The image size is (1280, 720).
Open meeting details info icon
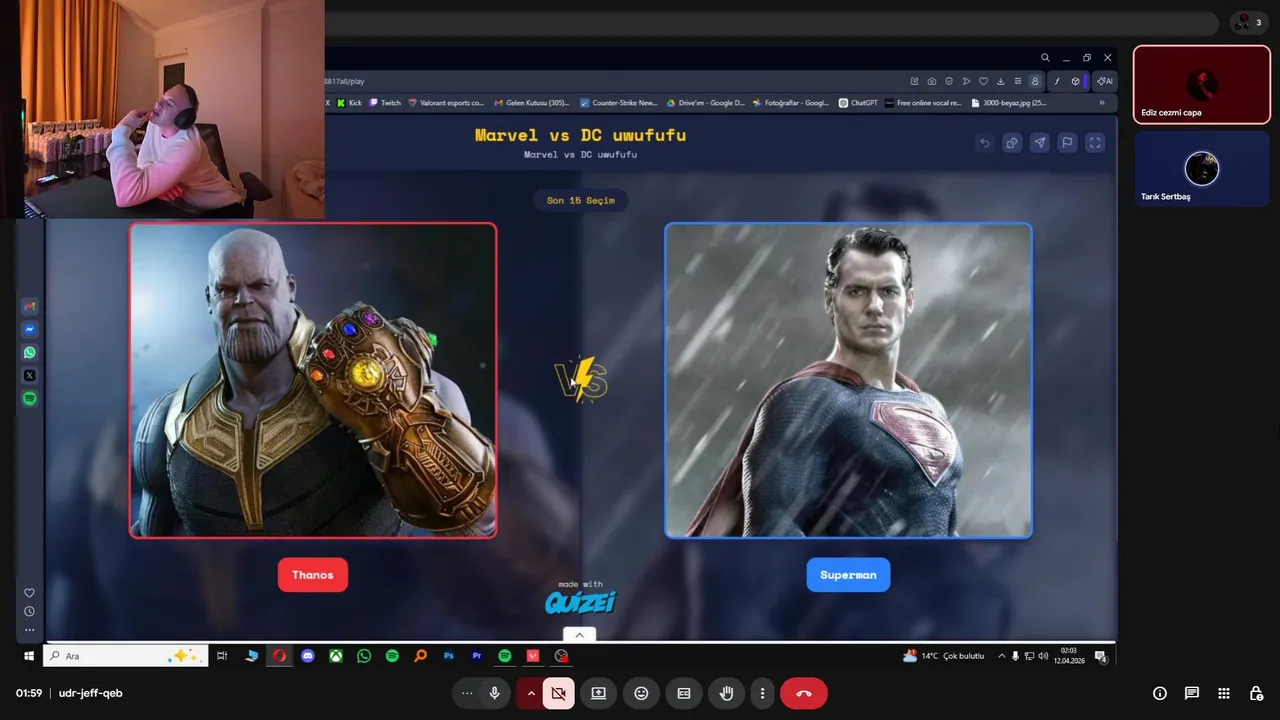[1160, 693]
